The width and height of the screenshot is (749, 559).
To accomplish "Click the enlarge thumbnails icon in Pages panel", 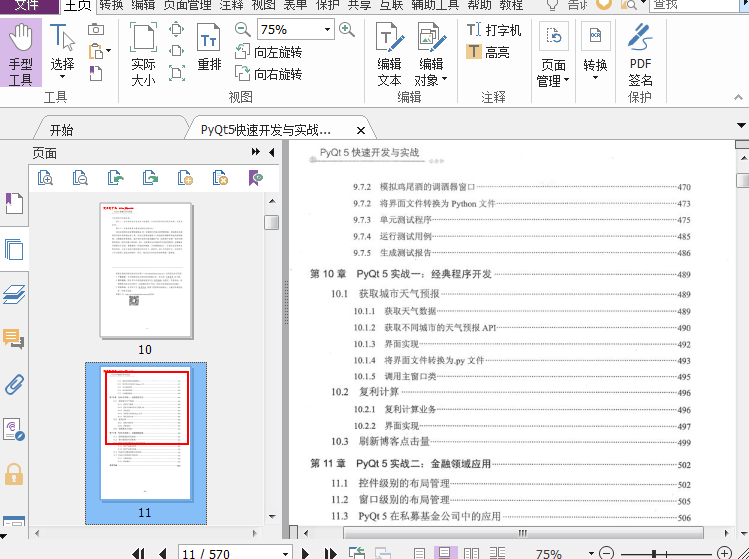I will pos(45,178).
